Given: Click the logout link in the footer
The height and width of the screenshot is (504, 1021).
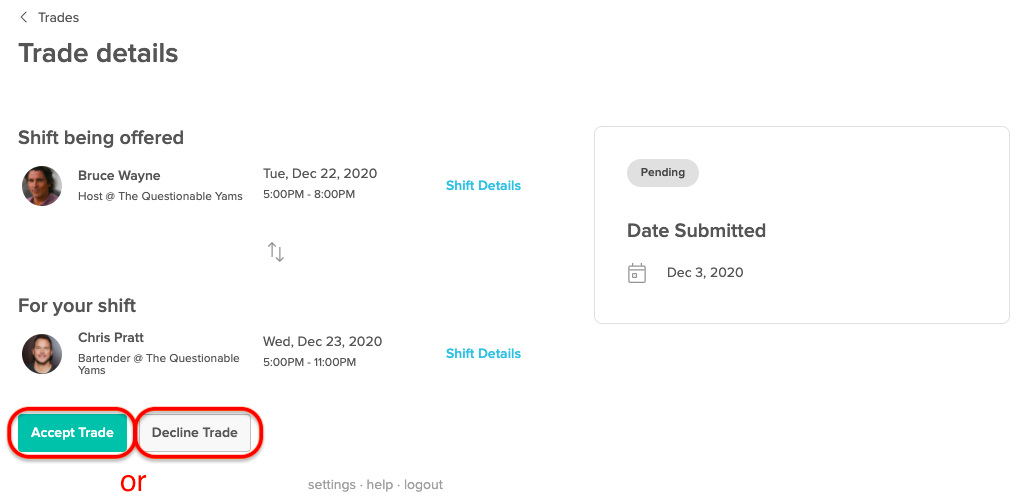Looking at the screenshot, I should [x=423, y=485].
